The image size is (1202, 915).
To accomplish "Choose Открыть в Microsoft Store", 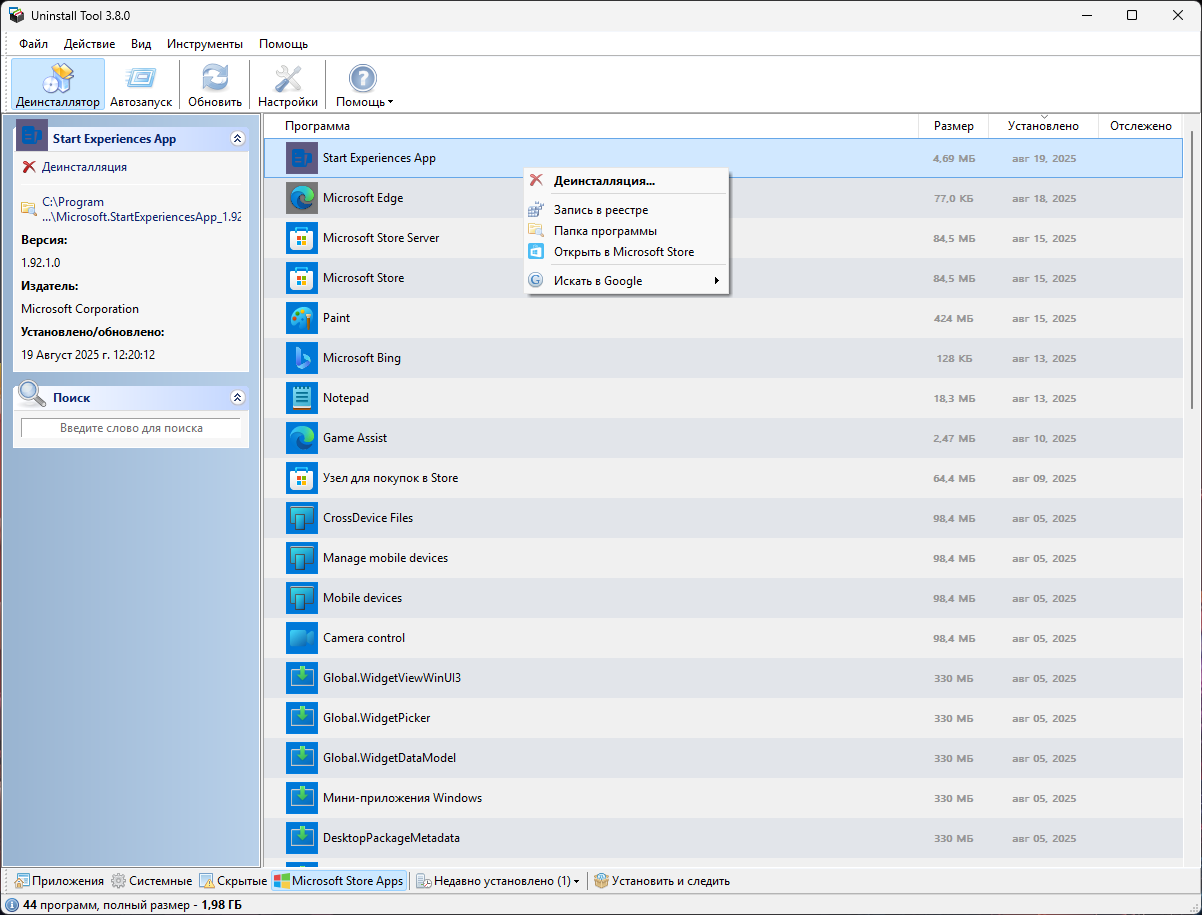I will [626, 252].
